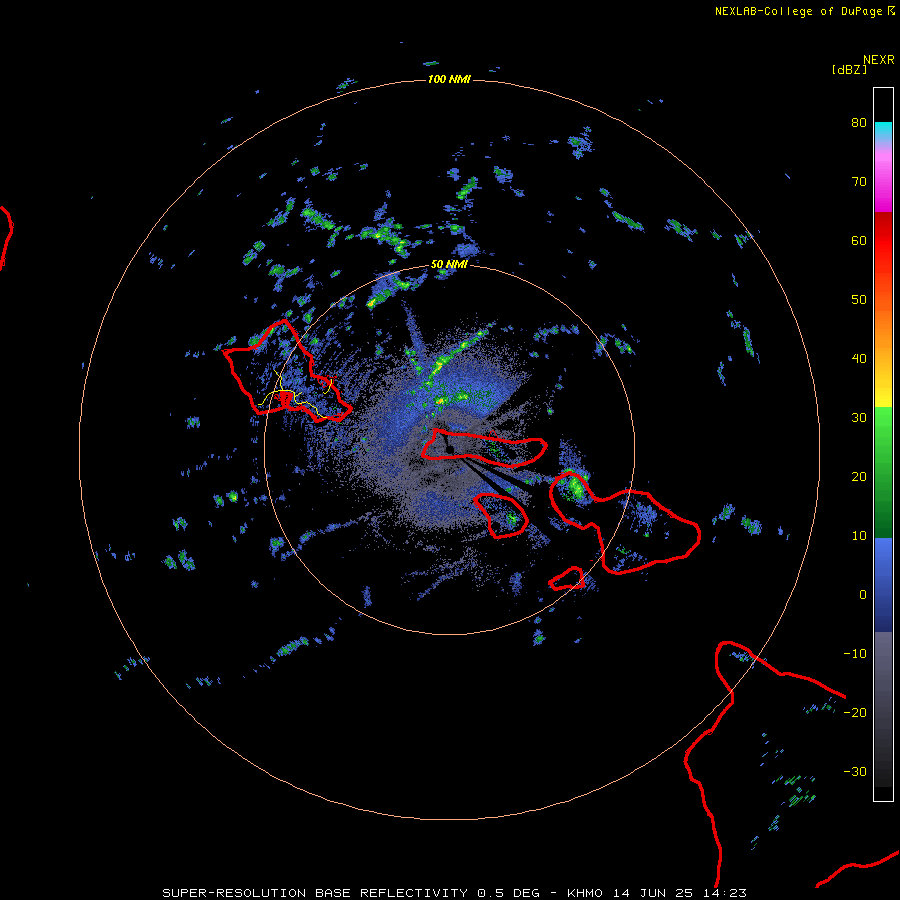Click the 80 dBZ scale value
900x900 pixels.
(859, 123)
